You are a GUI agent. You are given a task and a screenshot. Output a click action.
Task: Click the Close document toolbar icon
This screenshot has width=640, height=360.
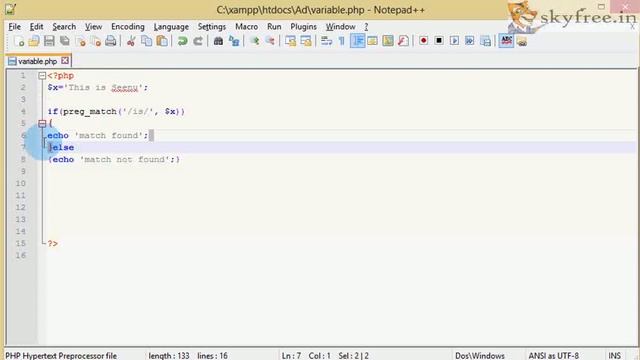(x=80, y=41)
